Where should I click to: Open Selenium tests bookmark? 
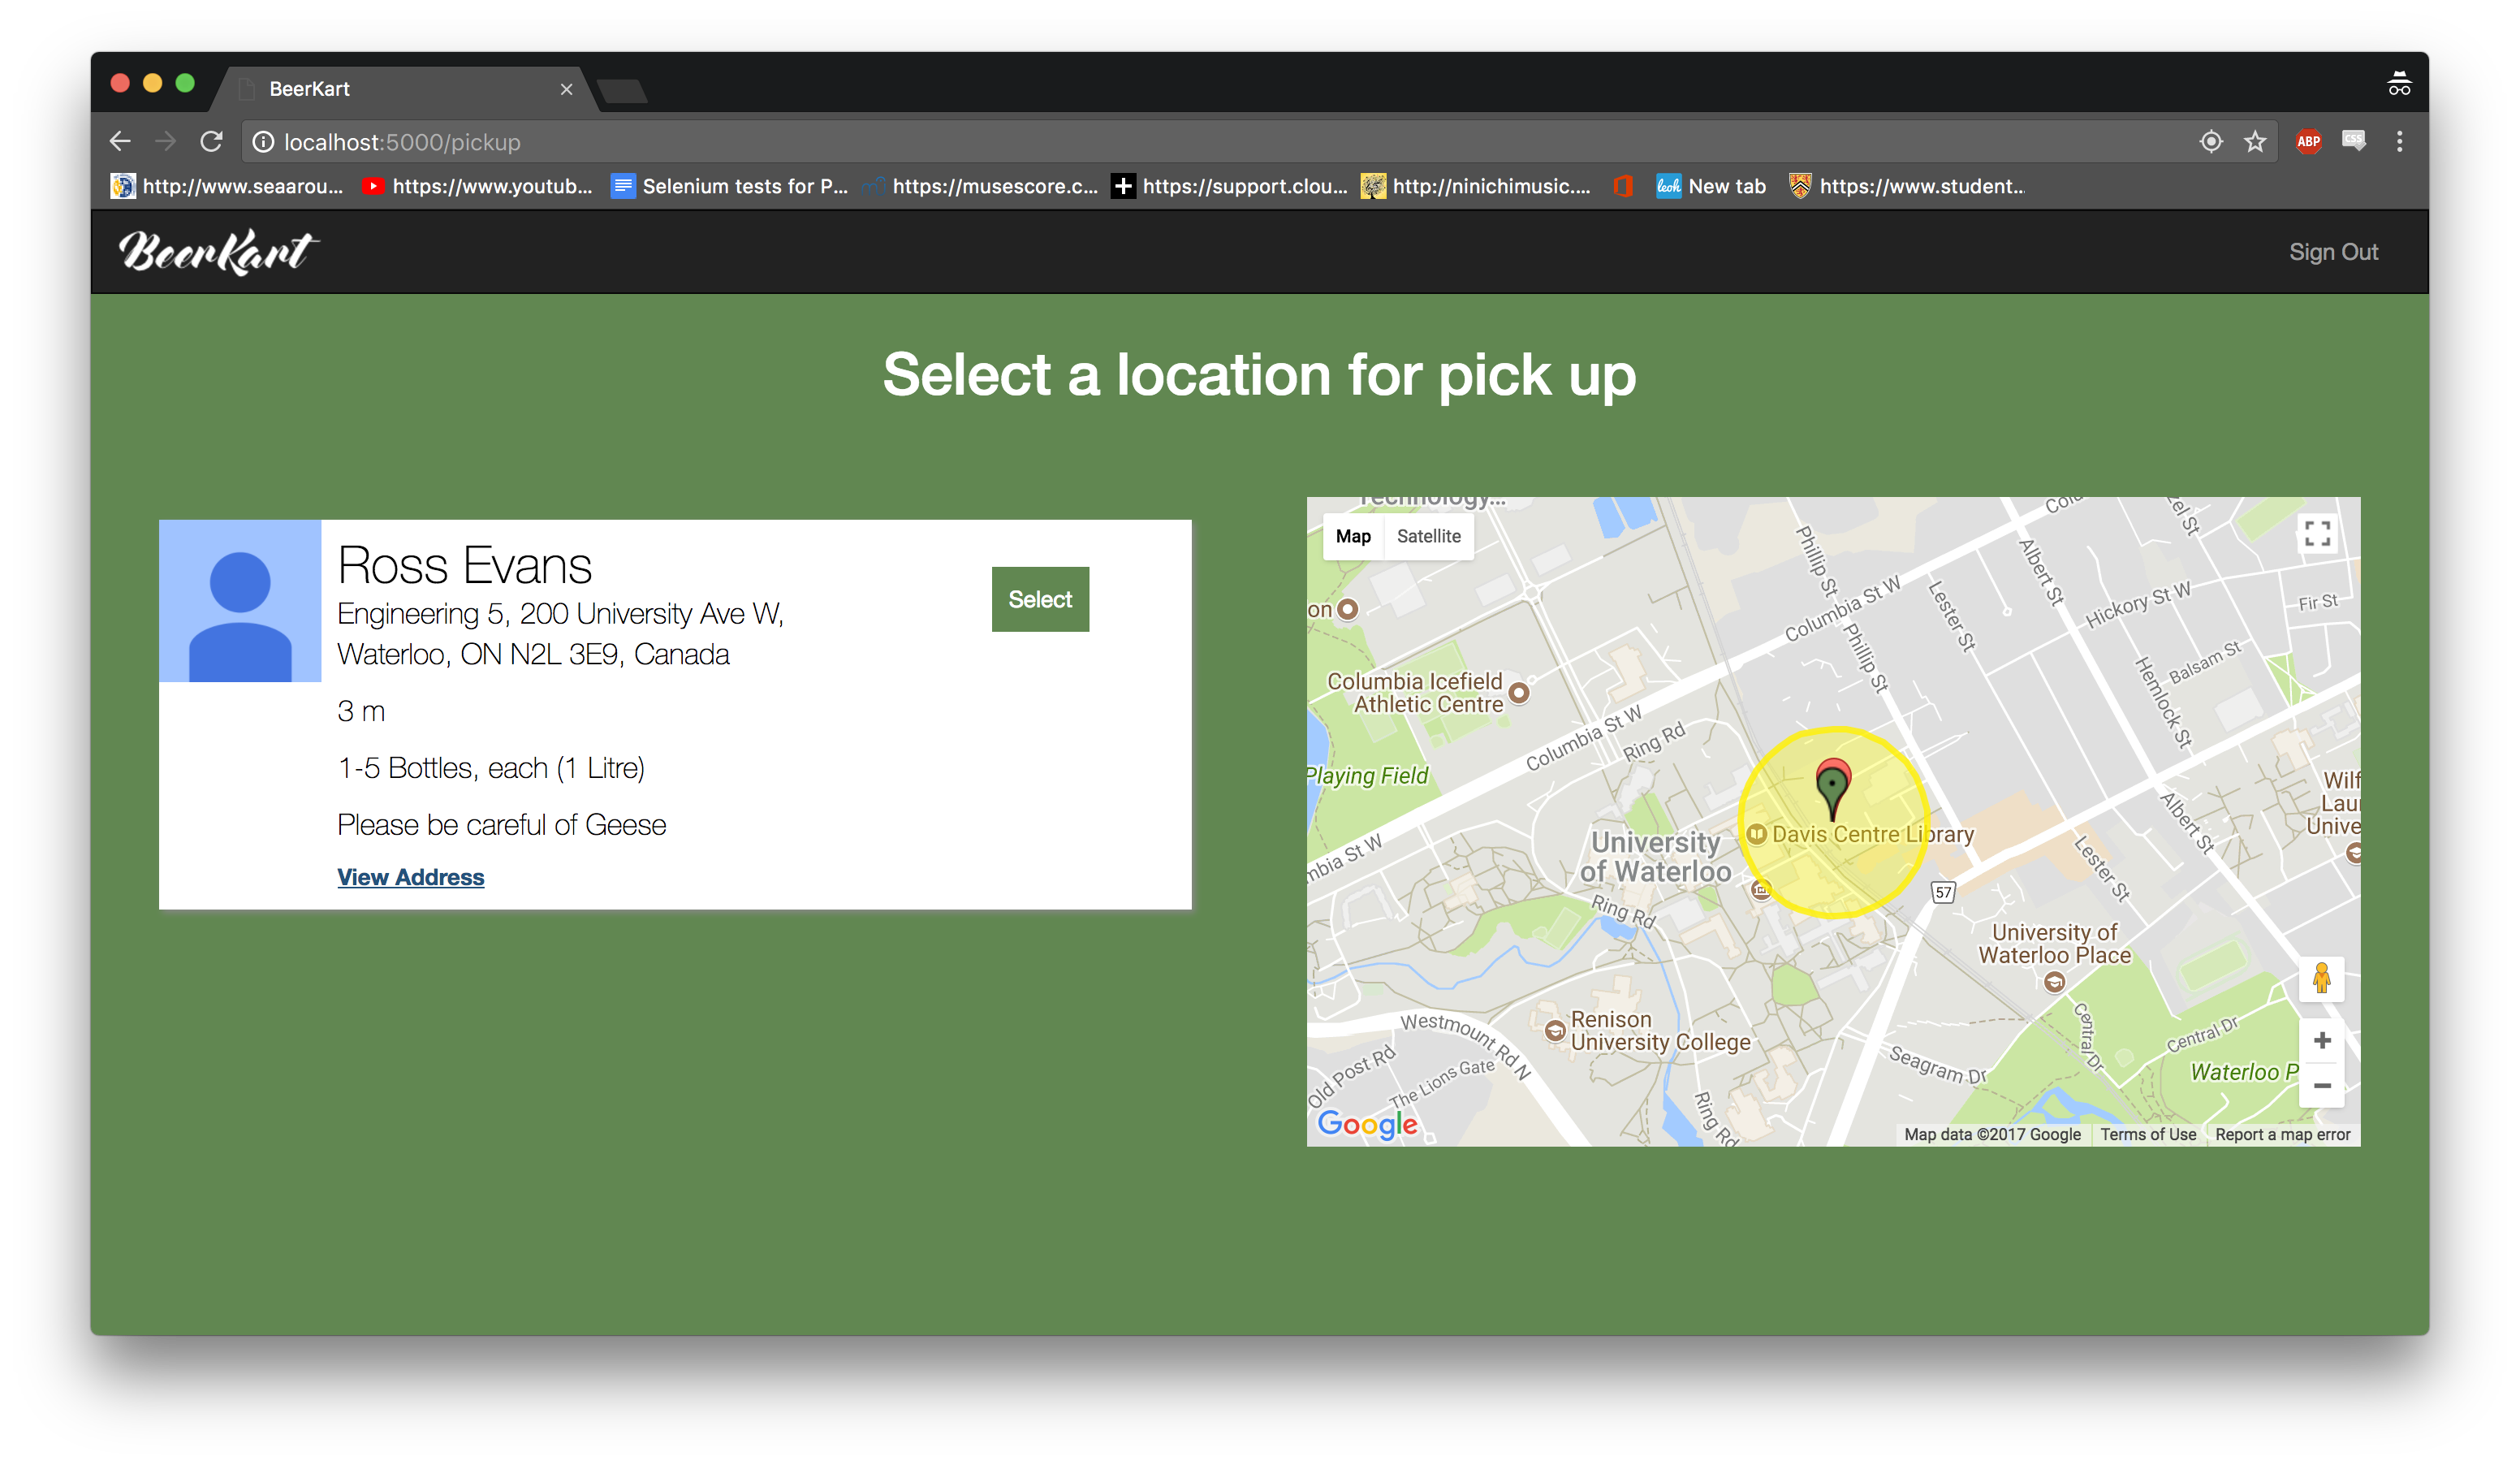pyautogui.click(x=730, y=186)
